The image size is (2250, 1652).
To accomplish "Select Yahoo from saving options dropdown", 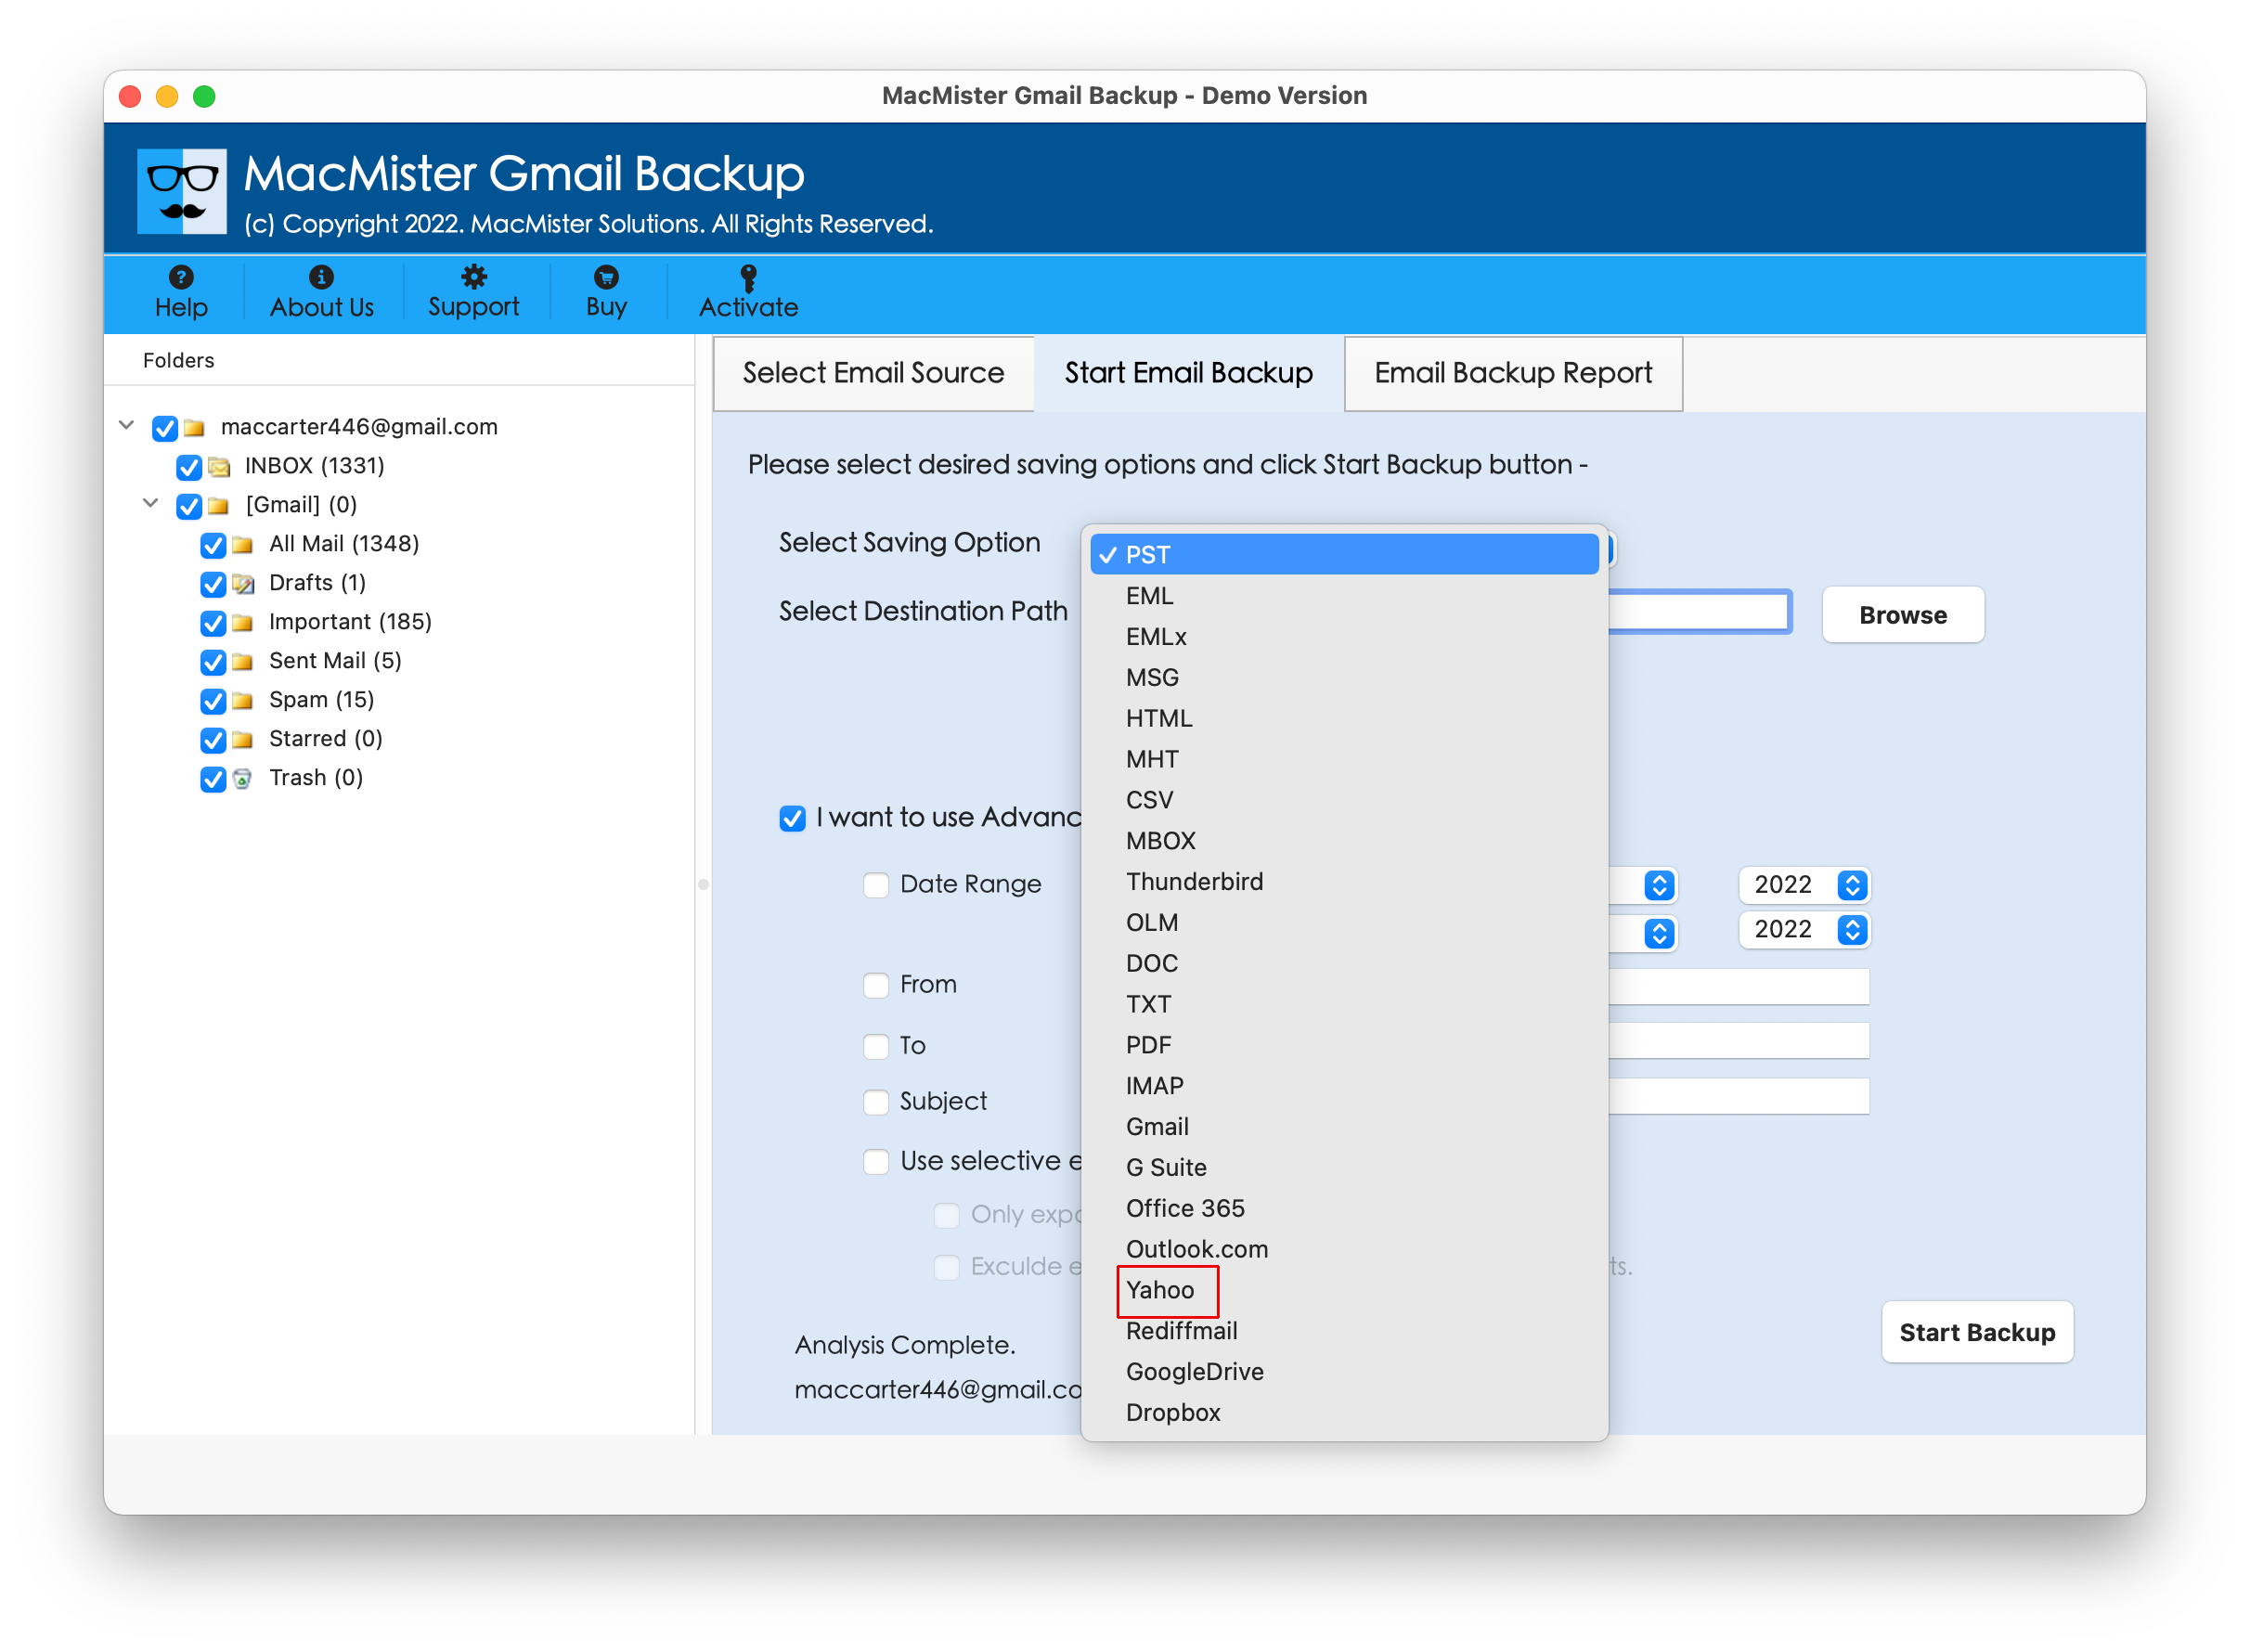I will [x=1160, y=1291].
